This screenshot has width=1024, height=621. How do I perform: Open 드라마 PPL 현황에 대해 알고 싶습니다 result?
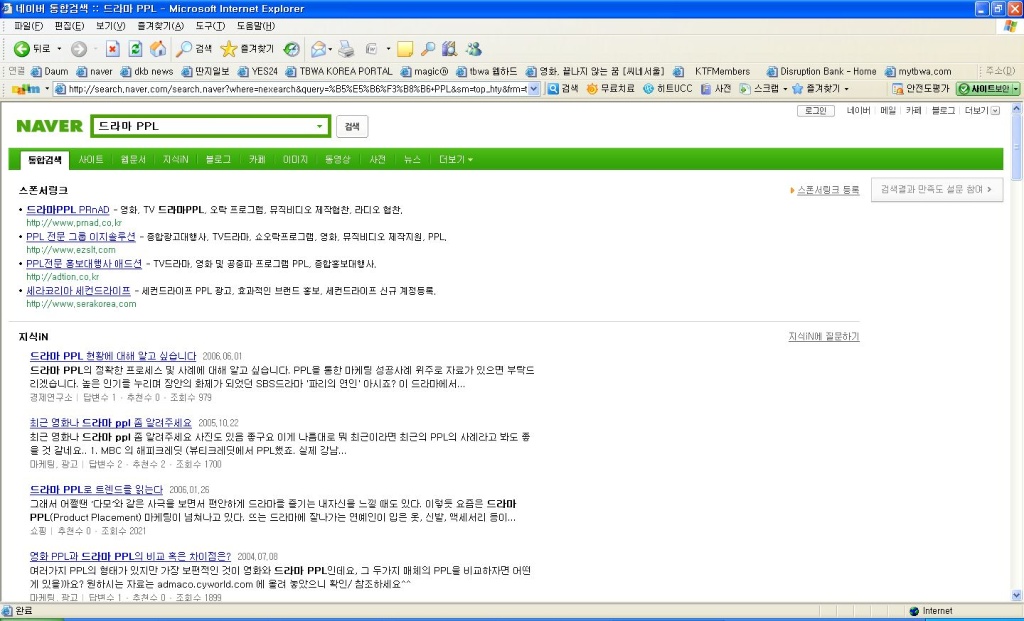coord(113,356)
